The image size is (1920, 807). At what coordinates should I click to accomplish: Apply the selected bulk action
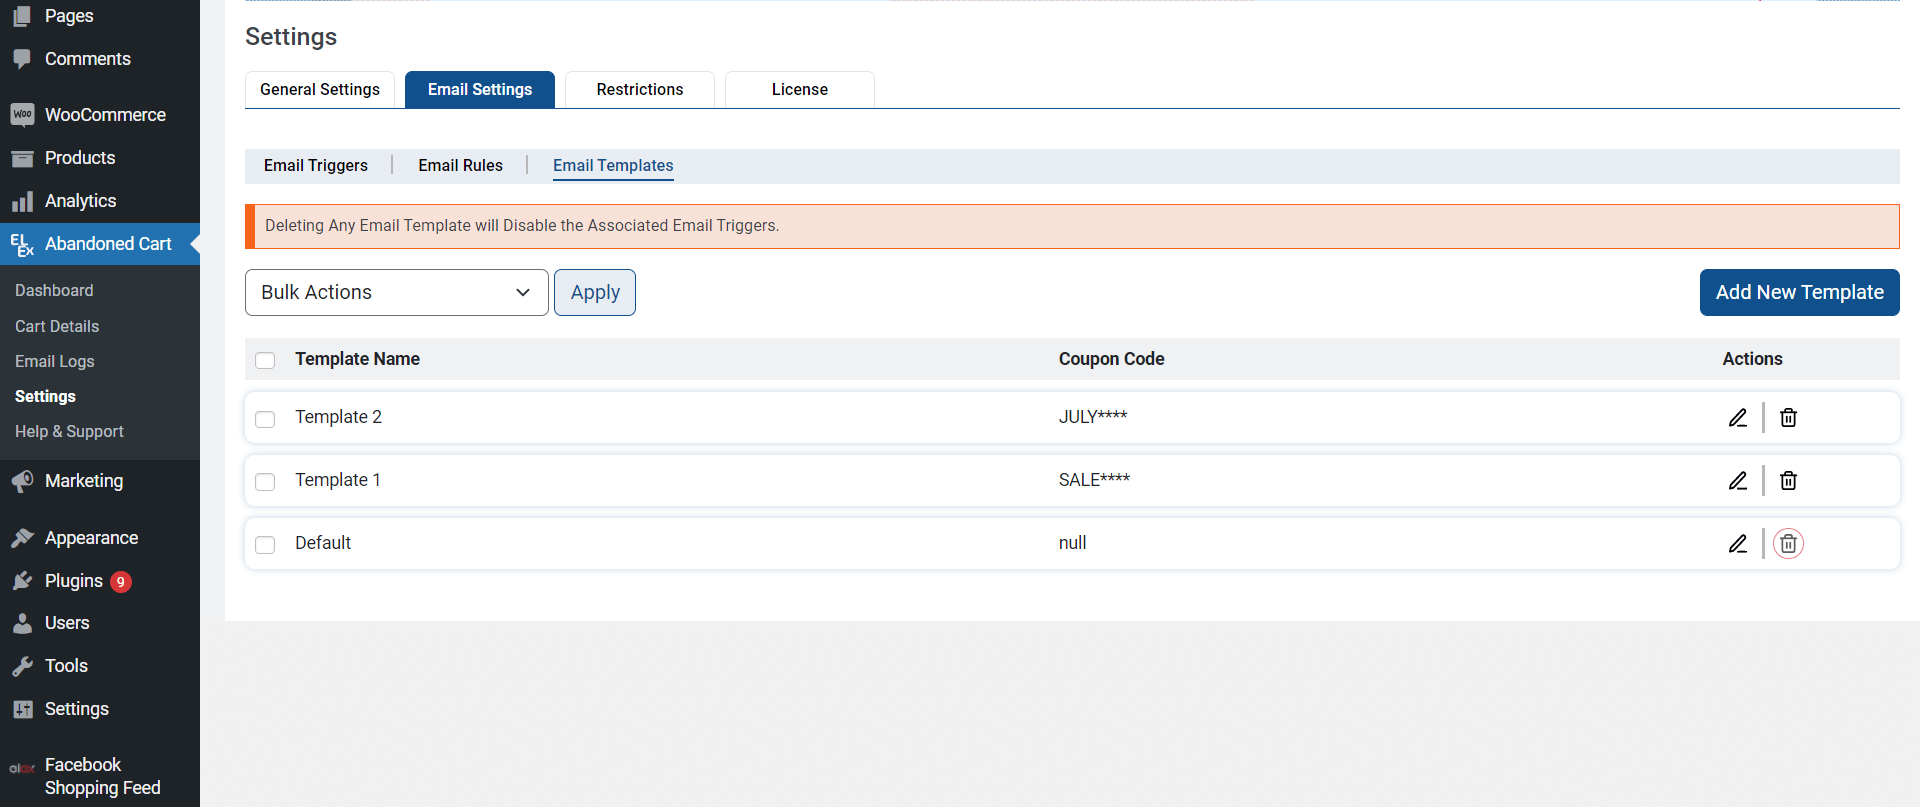(x=595, y=292)
